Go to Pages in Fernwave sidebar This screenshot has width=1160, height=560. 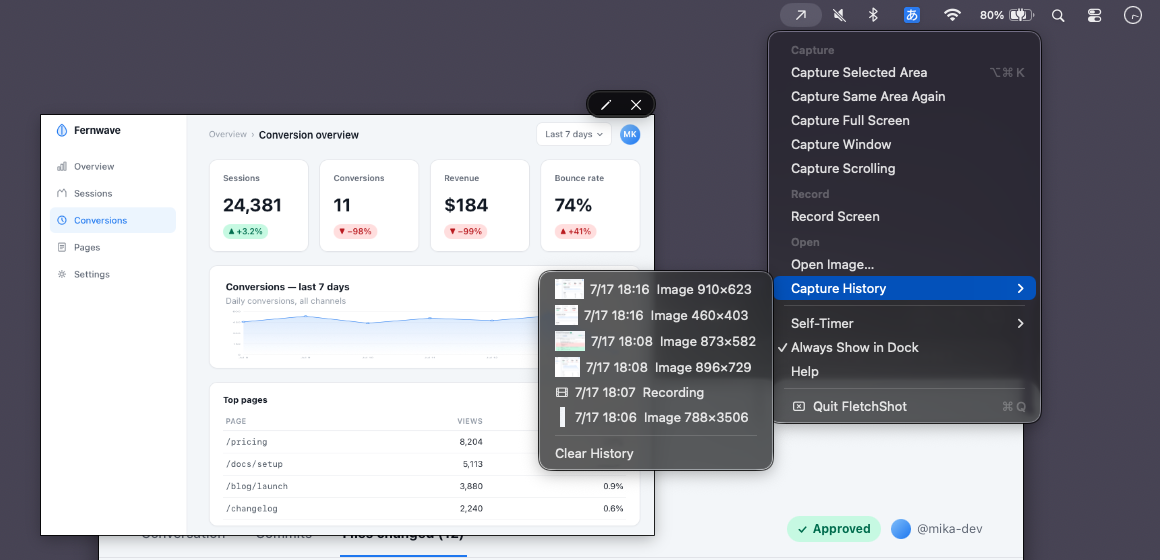(x=113, y=247)
